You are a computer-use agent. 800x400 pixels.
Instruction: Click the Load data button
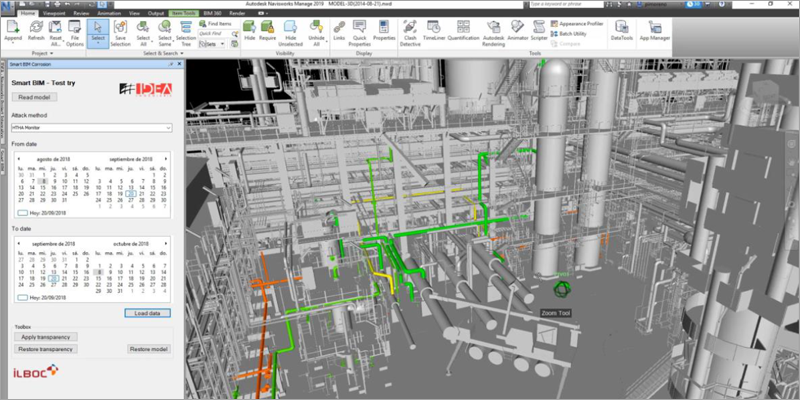click(147, 313)
